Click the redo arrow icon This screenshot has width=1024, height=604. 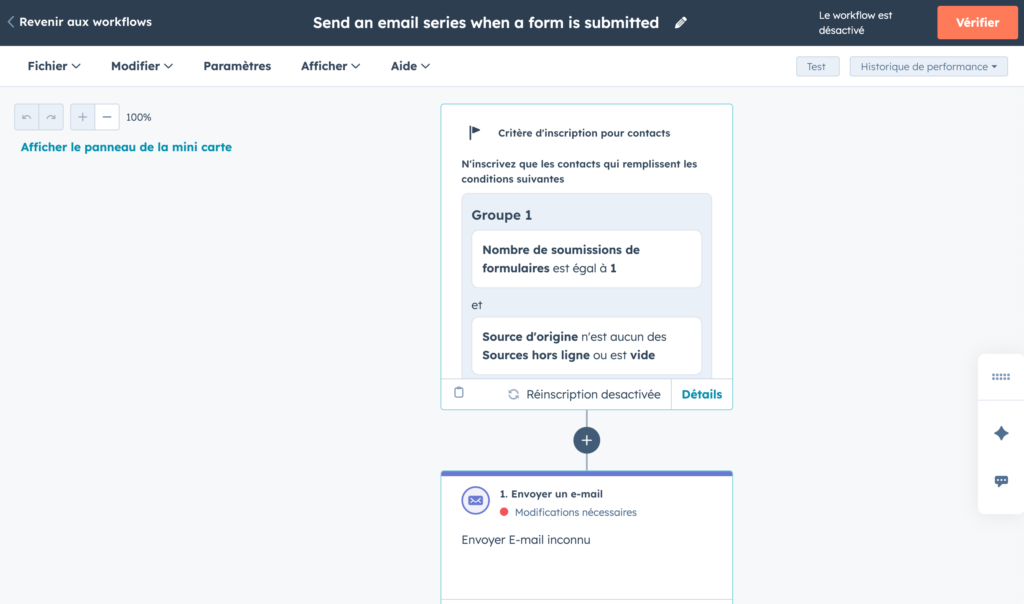51,117
